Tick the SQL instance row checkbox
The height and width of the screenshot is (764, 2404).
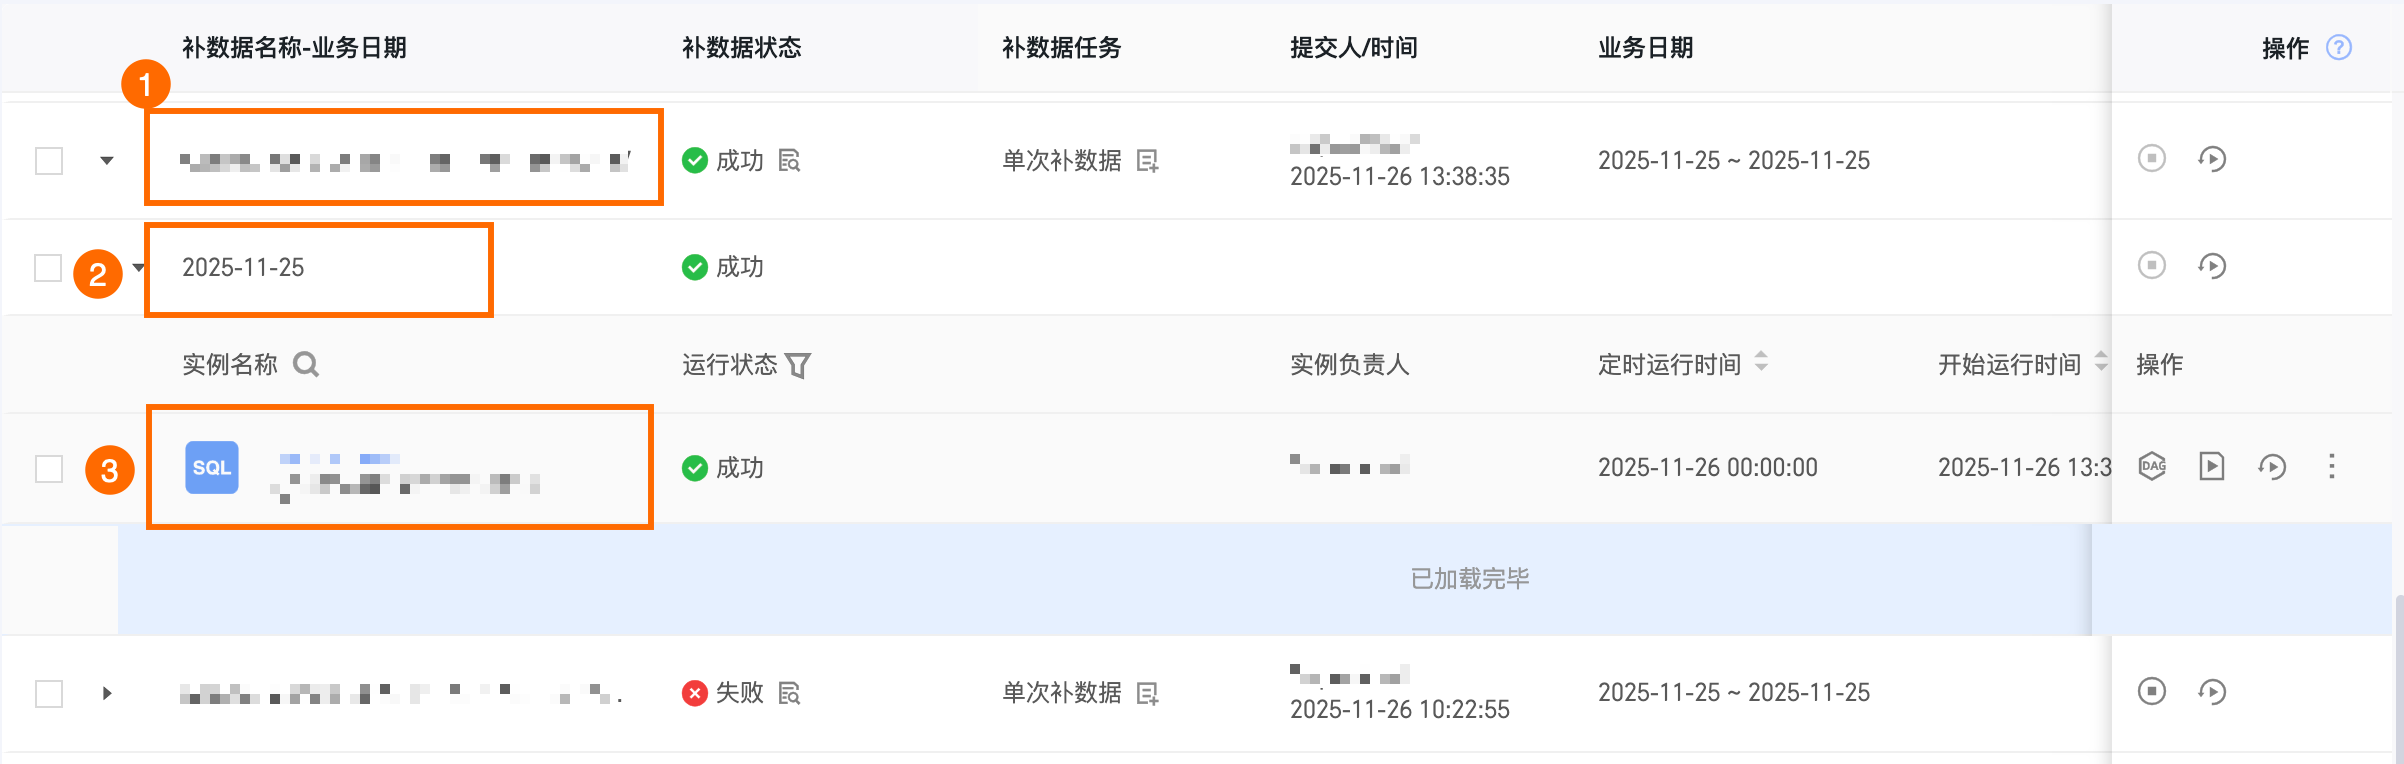tap(49, 468)
